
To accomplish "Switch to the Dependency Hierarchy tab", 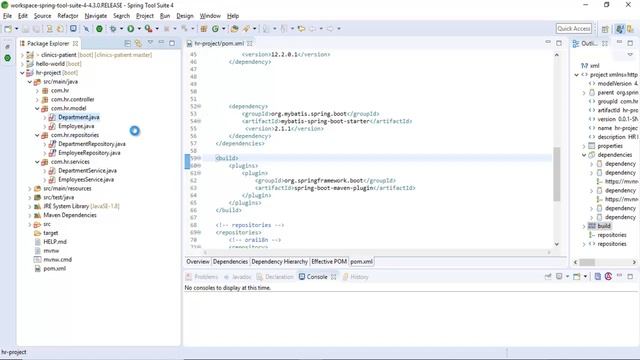I will [x=280, y=262].
